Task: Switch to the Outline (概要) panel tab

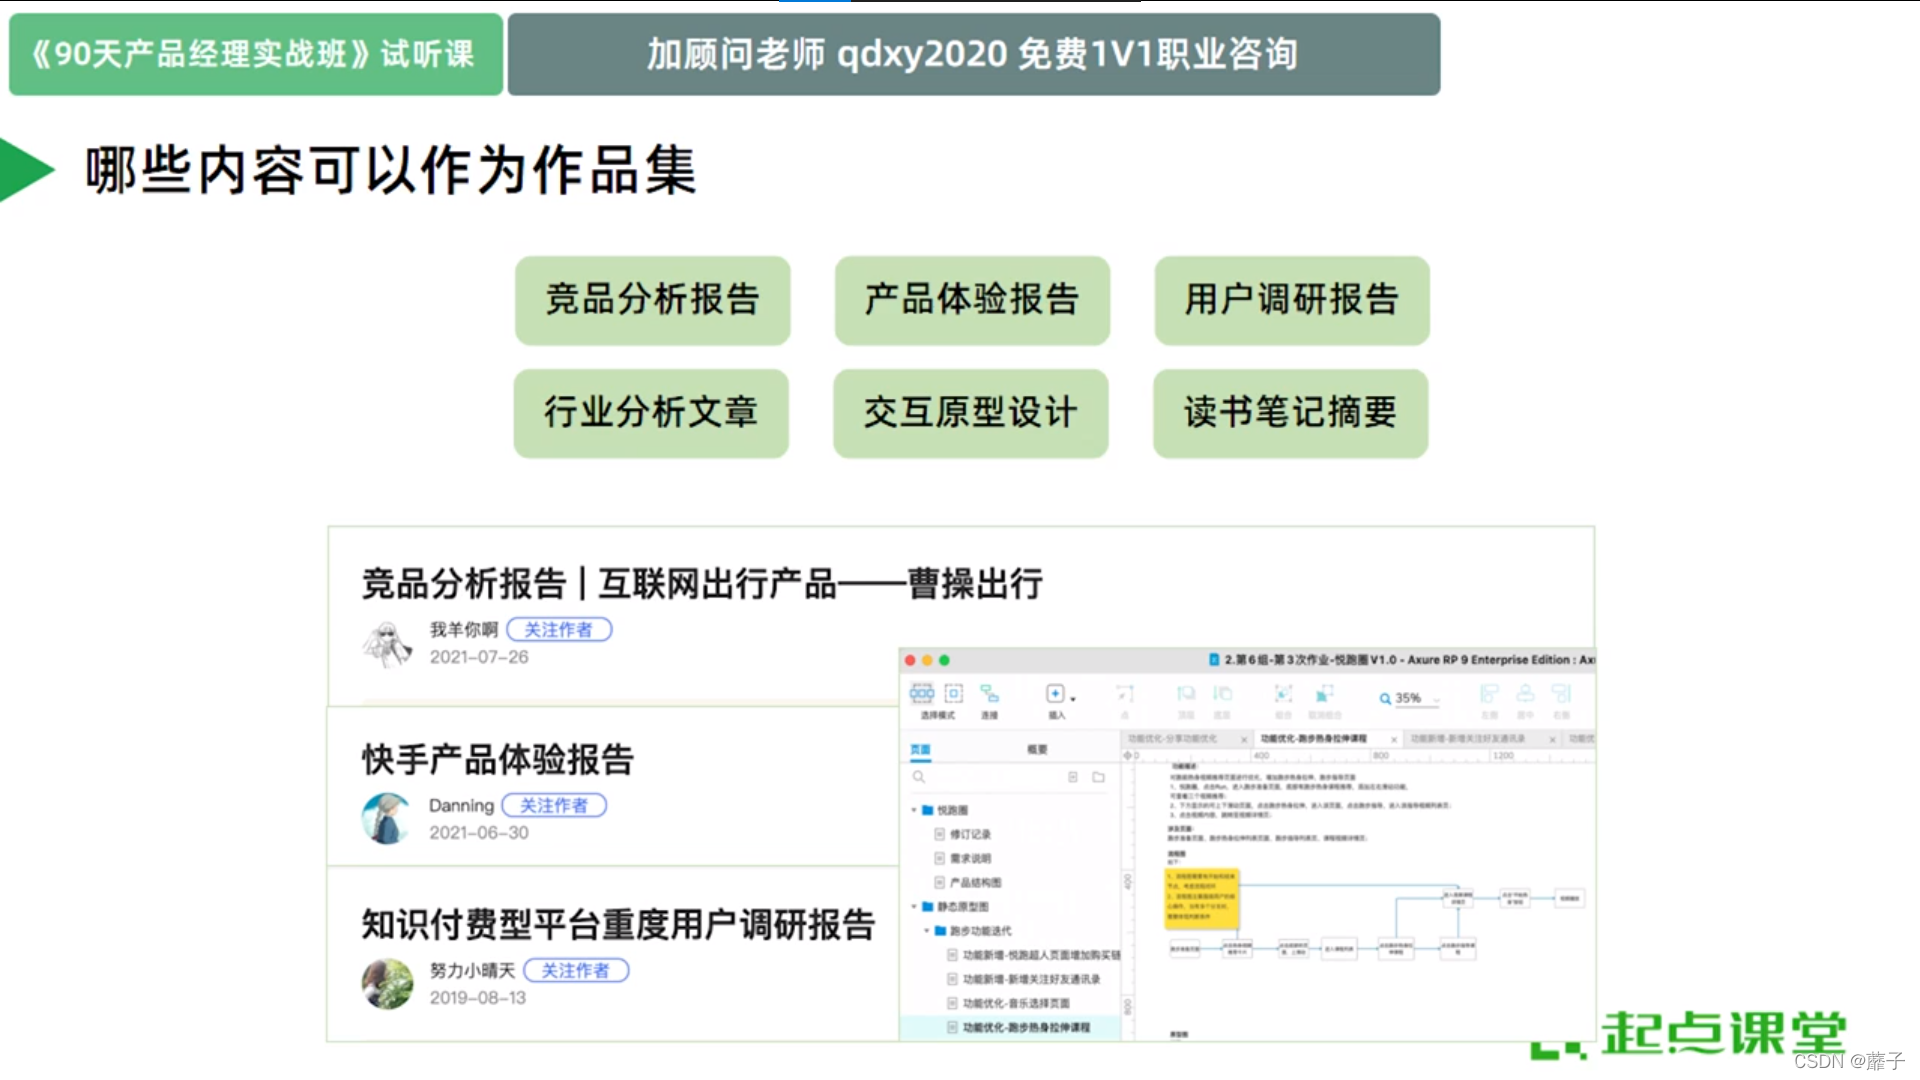Action: [x=1037, y=749]
